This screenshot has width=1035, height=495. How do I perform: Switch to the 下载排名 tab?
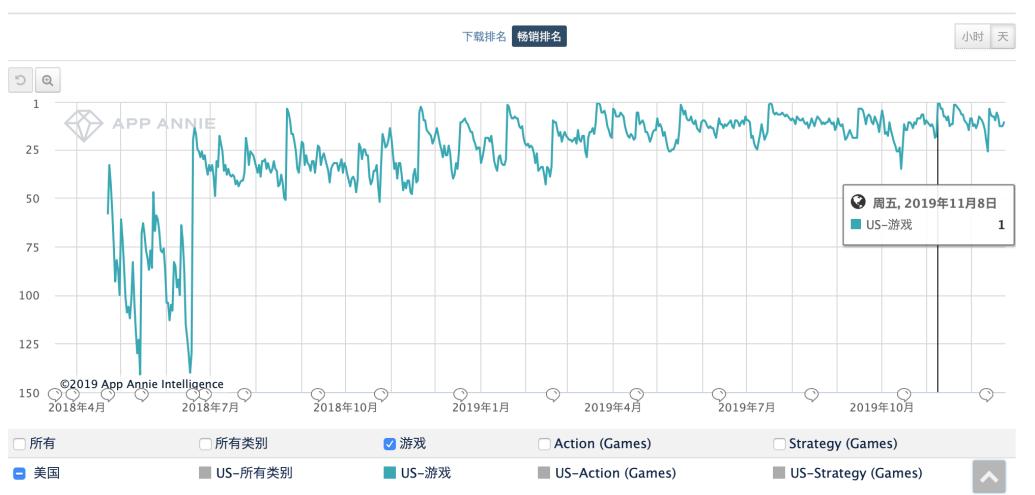click(484, 37)
